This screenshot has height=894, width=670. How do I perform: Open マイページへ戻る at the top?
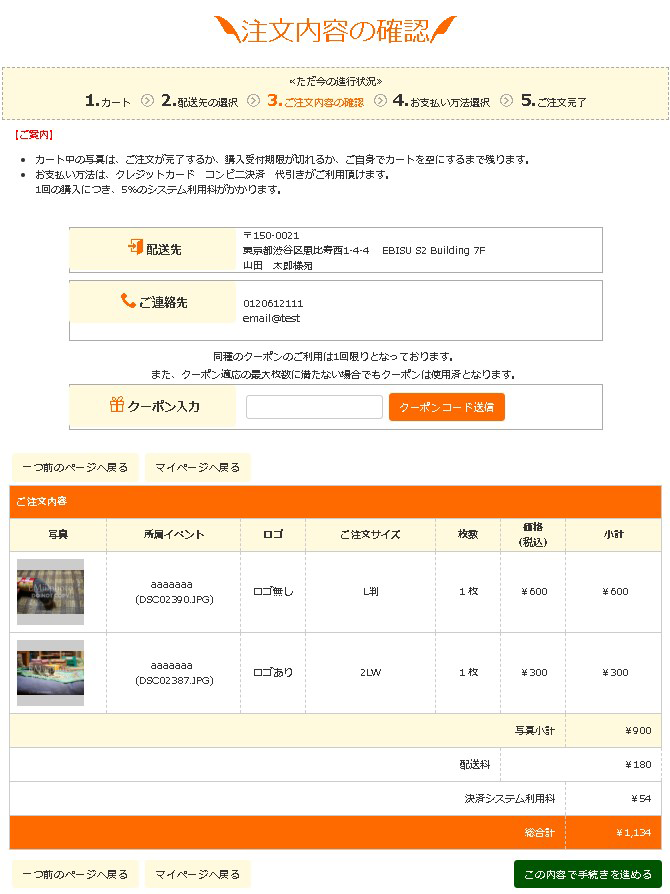point(198,467)
